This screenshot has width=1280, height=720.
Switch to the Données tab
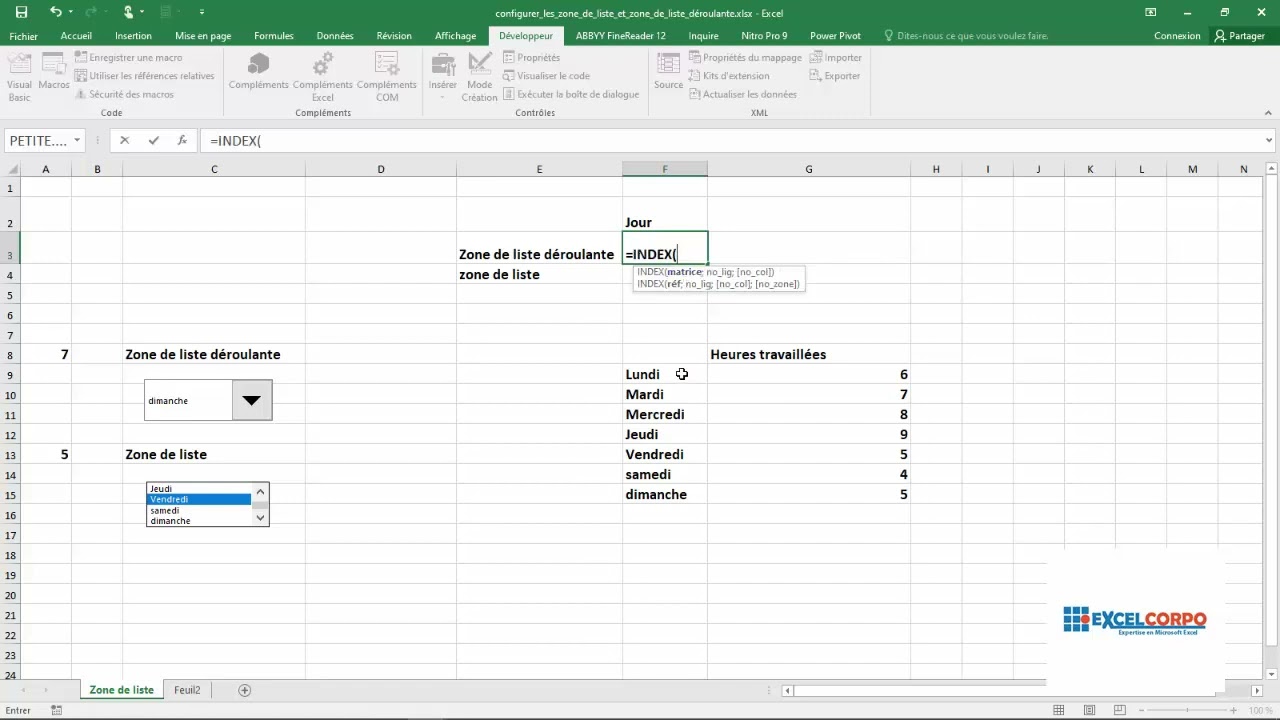tap(335, 36)
